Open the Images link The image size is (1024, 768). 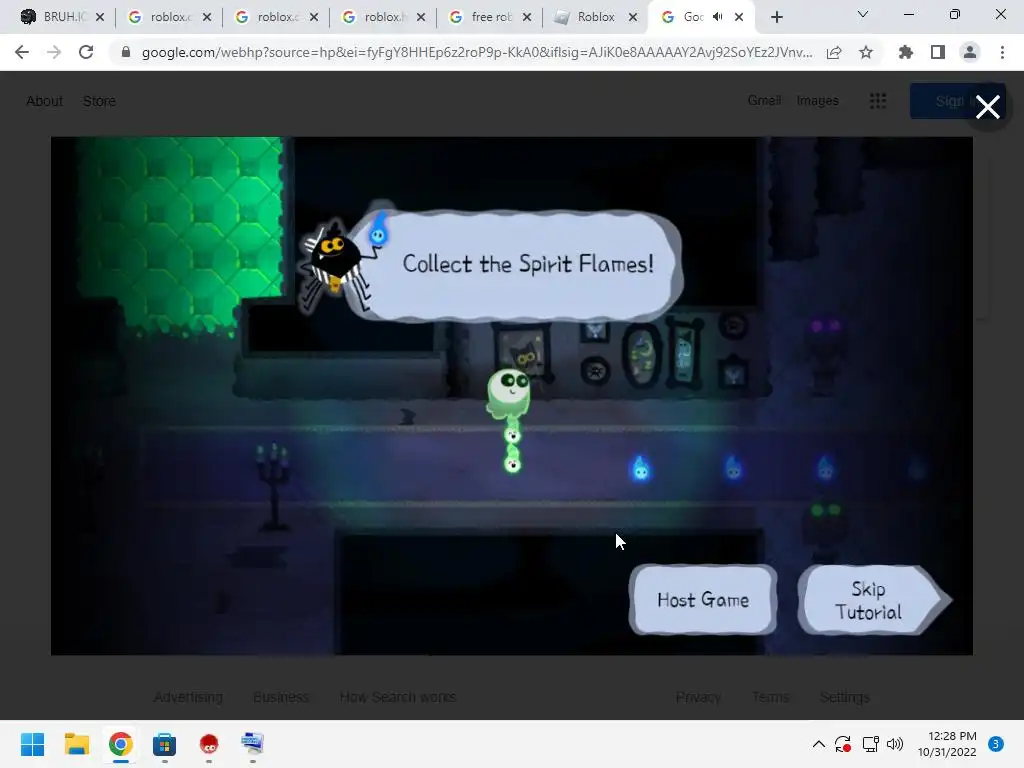(x=818, y=101)
